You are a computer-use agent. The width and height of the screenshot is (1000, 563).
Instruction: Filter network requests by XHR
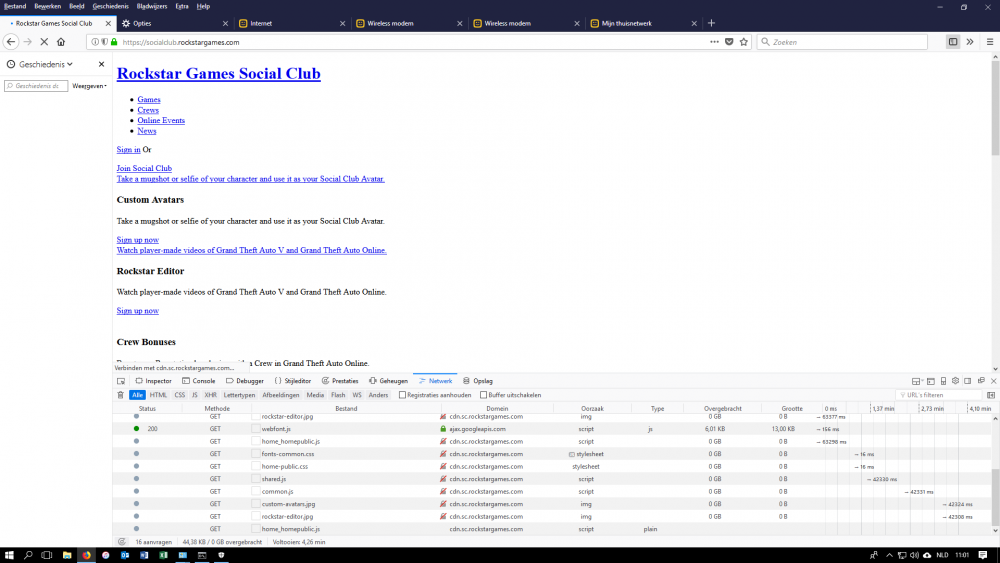point(210,395)
